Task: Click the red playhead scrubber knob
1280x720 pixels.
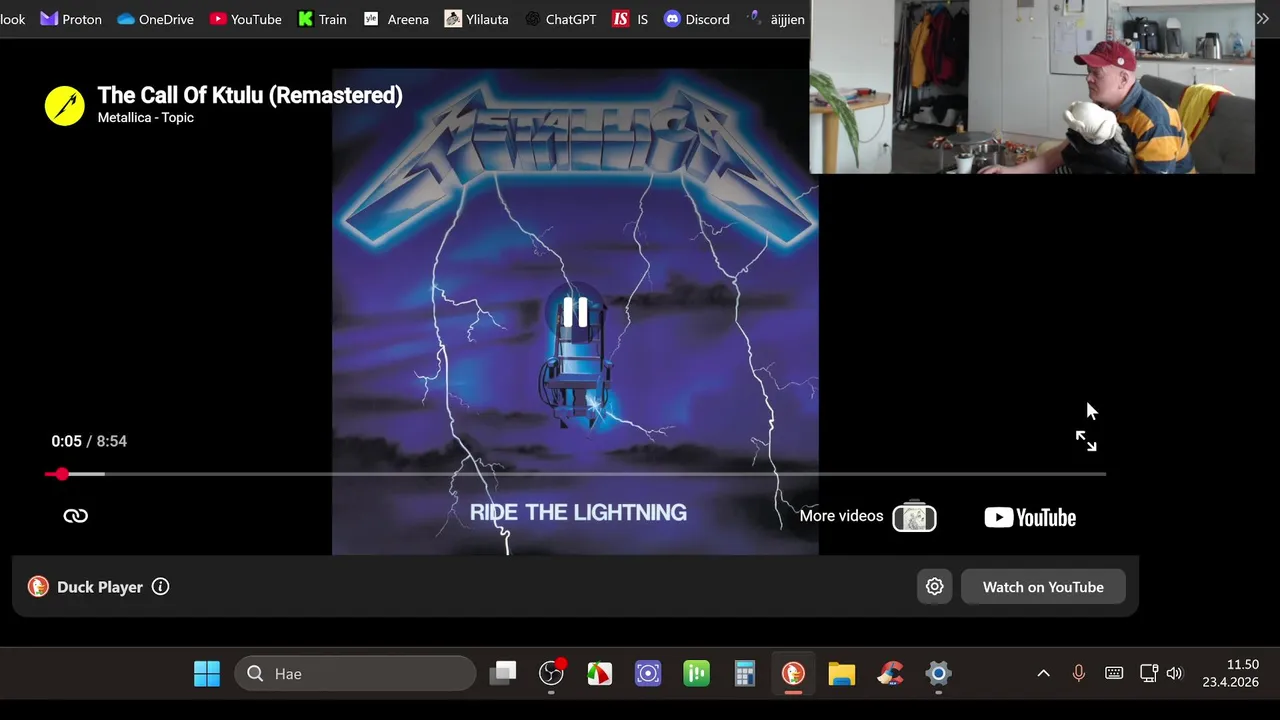Action: click(x=62, y=474)
